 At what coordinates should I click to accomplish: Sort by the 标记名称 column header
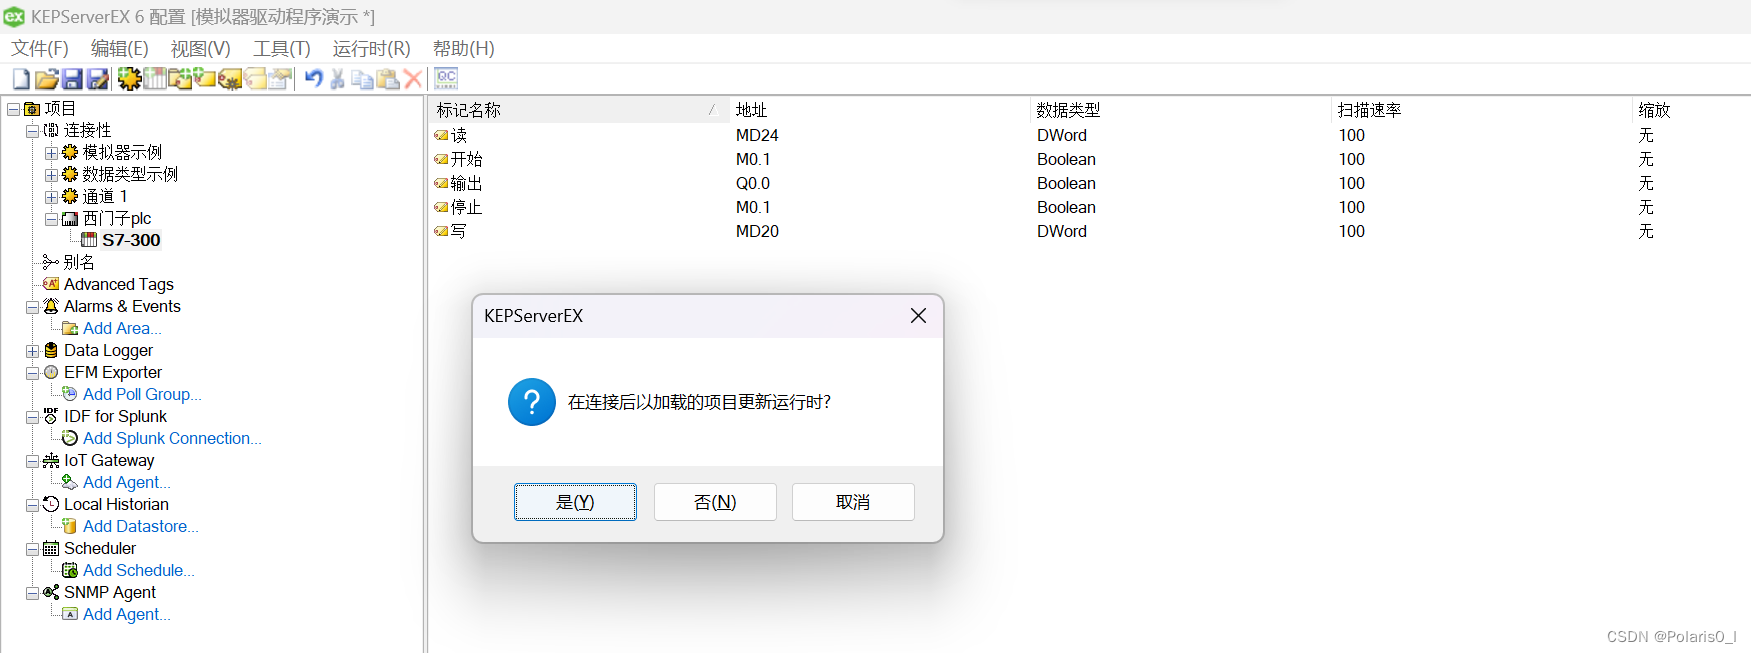(579, 110)
